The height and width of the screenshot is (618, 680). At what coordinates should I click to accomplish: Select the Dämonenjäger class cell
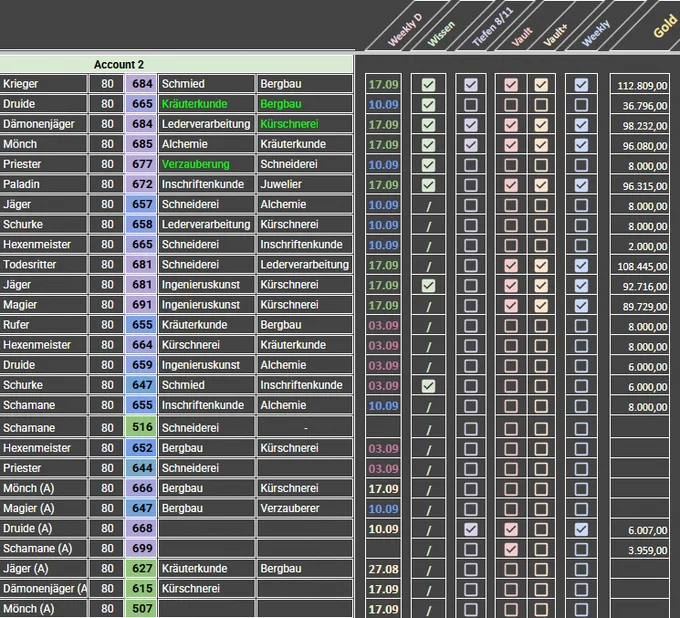point(43,124)
